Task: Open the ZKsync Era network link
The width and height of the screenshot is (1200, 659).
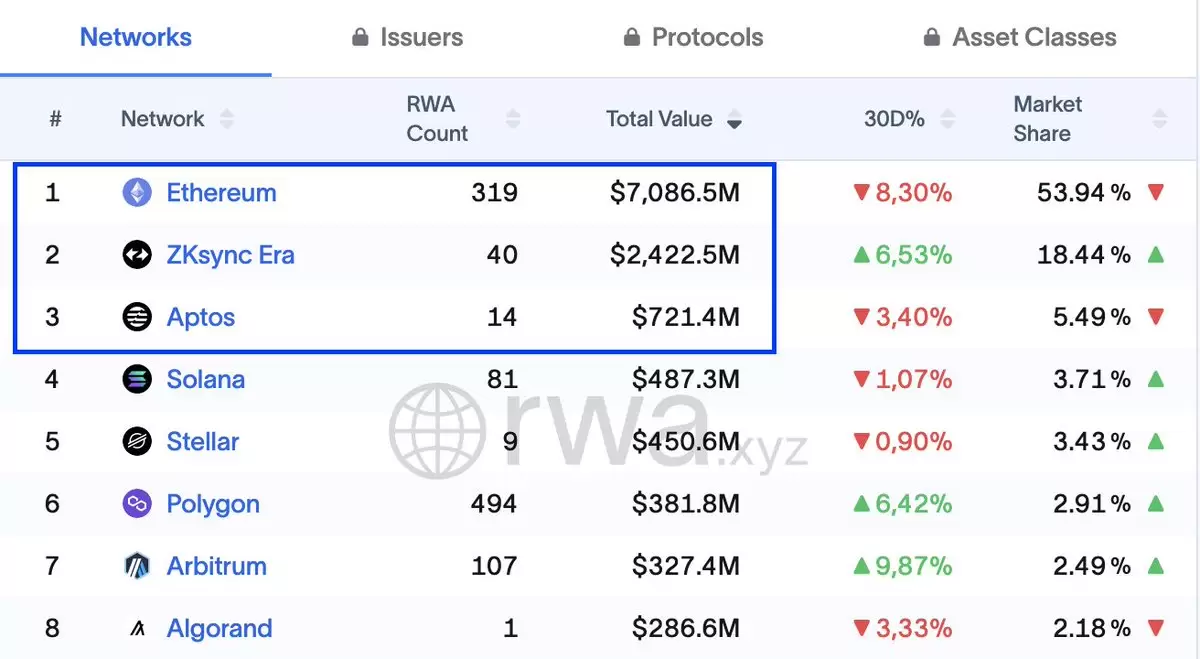Action: pos(230,255)
